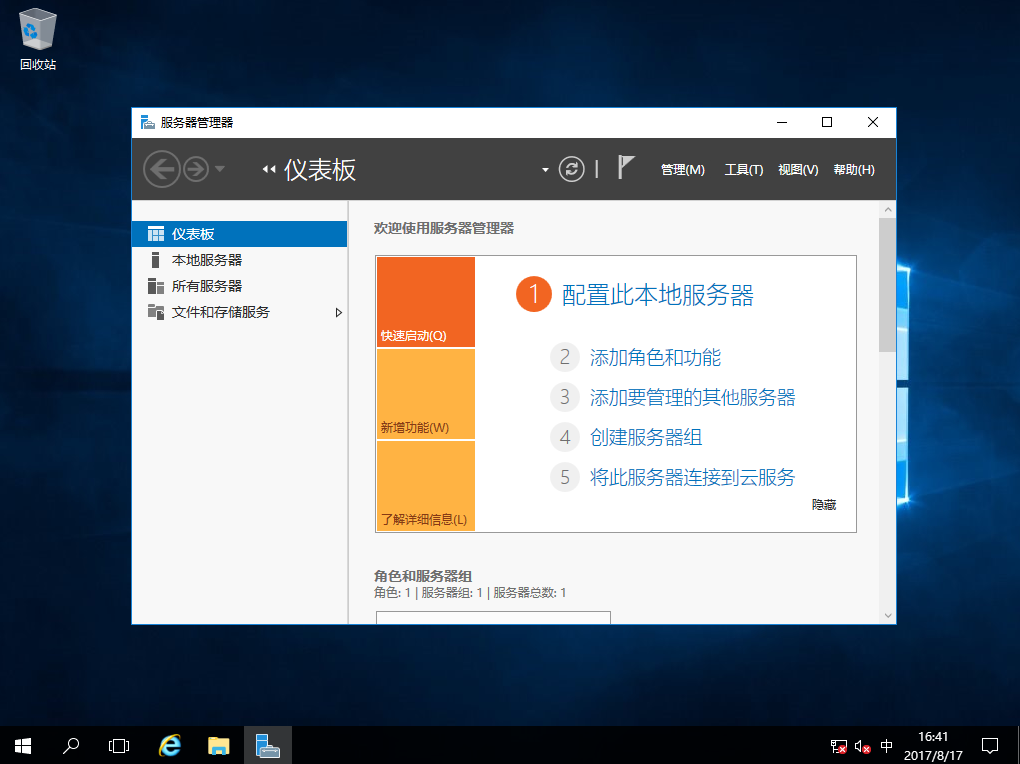This screenshot has height=764, width=1020.
Task: Open the dropdown arrow left of refresh
Action: tap(545, 171)
